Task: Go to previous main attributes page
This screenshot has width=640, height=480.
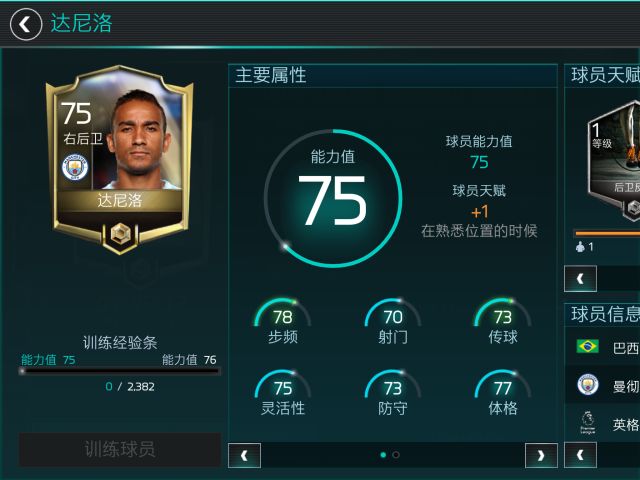Action: coord(244,455)
